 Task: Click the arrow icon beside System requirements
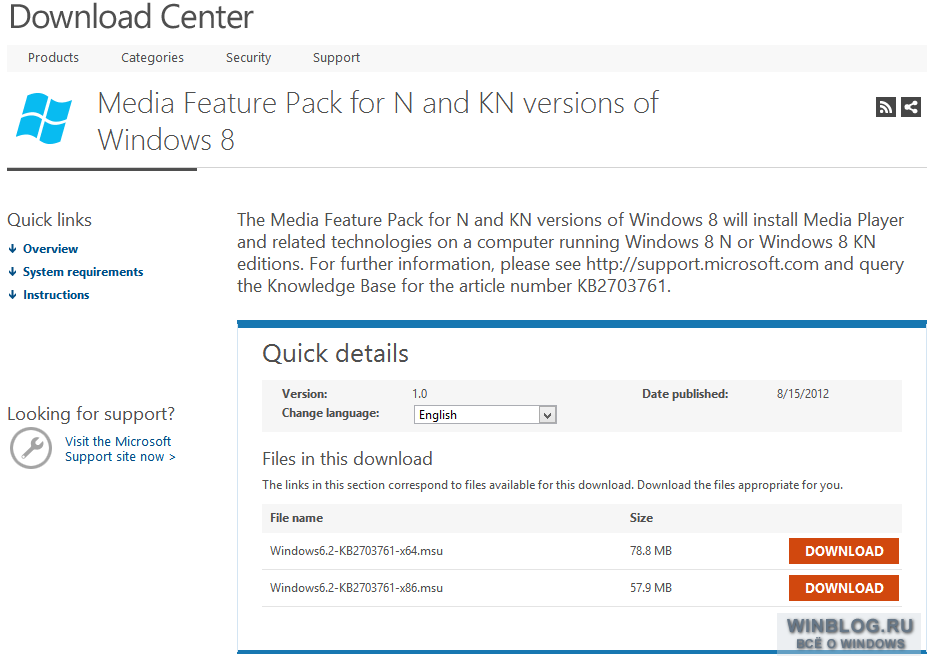point(12,271)
